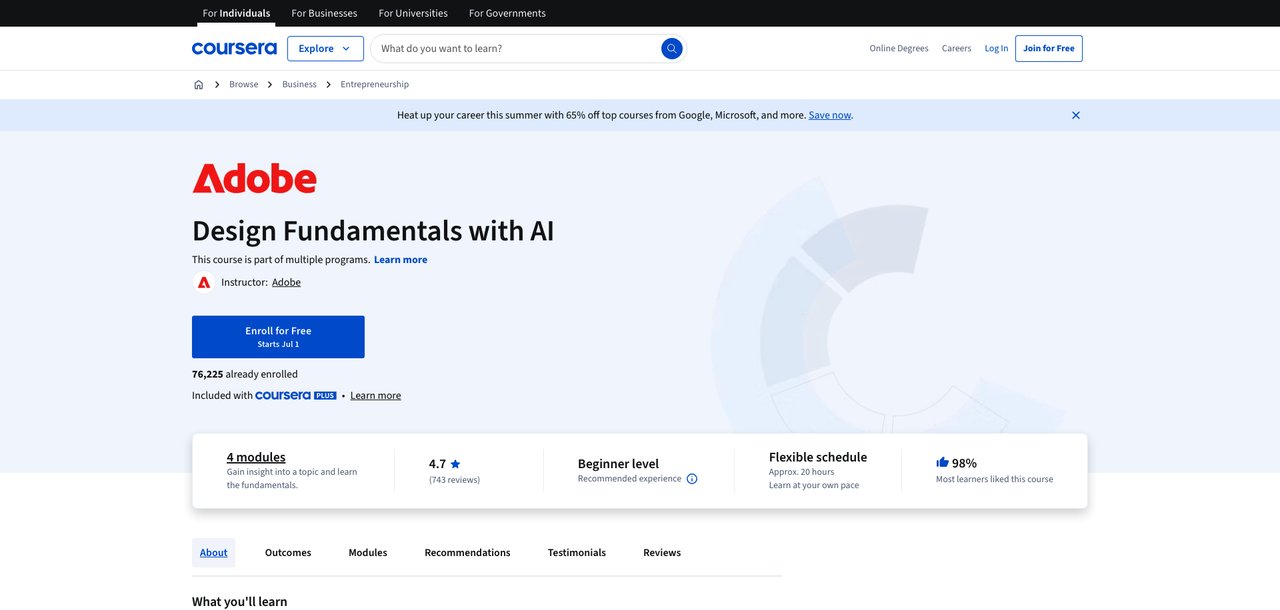Image resolution: width=1280 pixels, height=610 pixels.
Task: Open Online Degrees link
Action: coord(899,48)
